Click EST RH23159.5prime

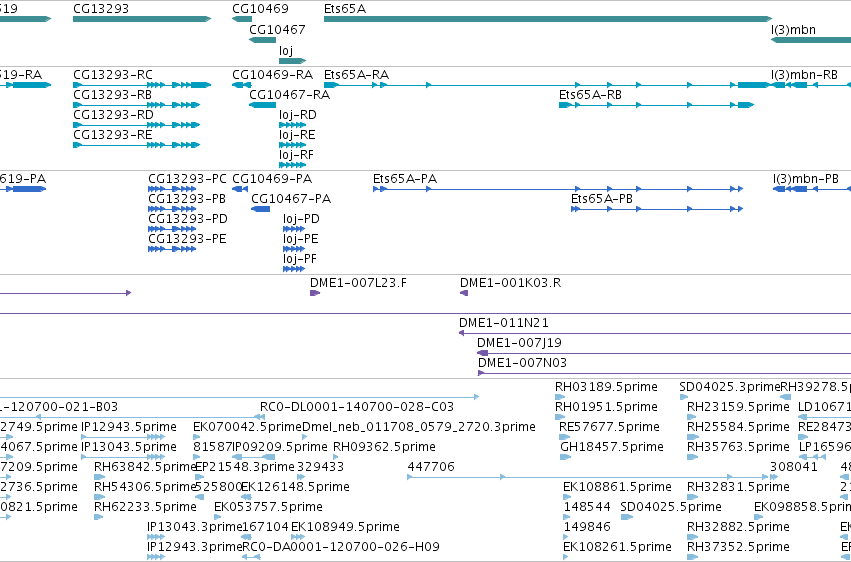tap(738, 407)
